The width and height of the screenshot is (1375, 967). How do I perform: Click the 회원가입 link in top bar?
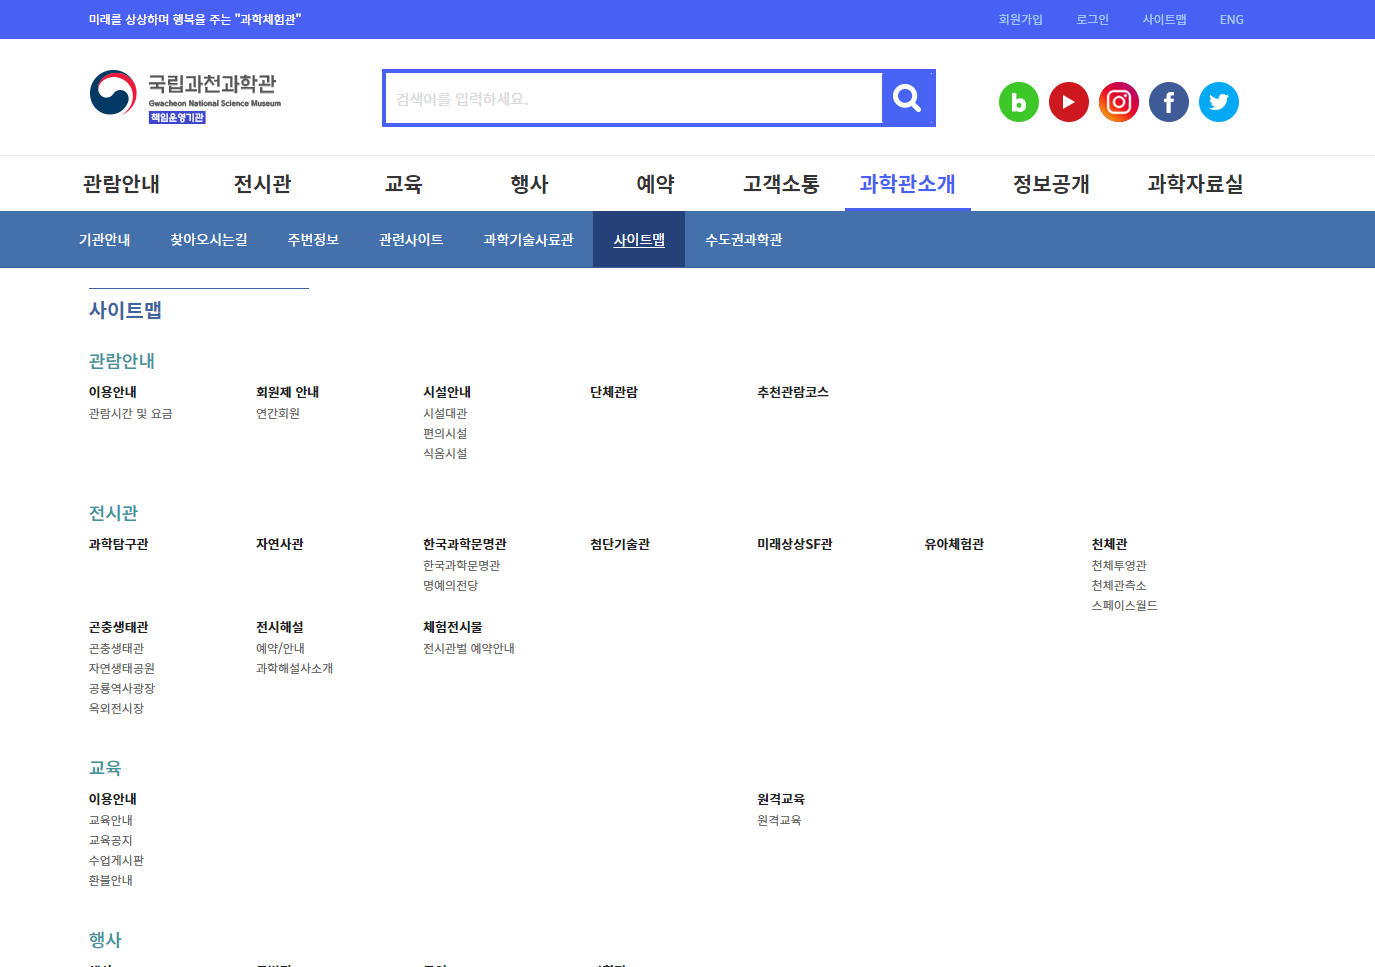pyautogui.click(x=1020, y=20)
